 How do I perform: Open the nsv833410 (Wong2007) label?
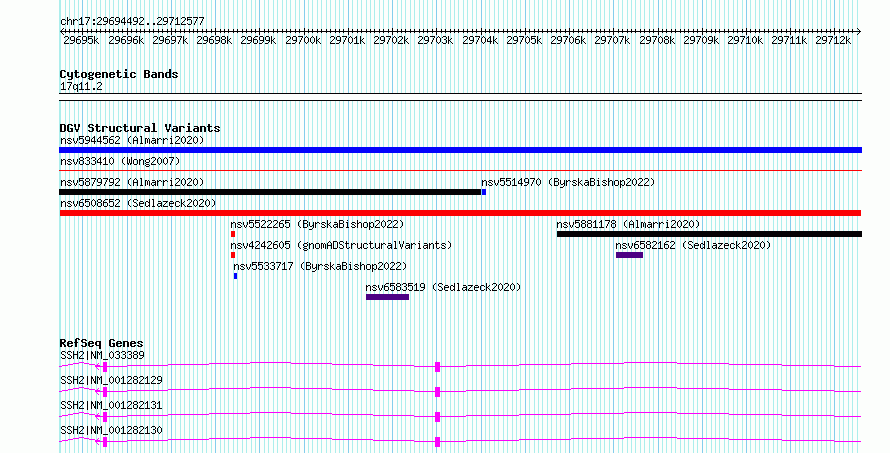[x=120, y=161]
